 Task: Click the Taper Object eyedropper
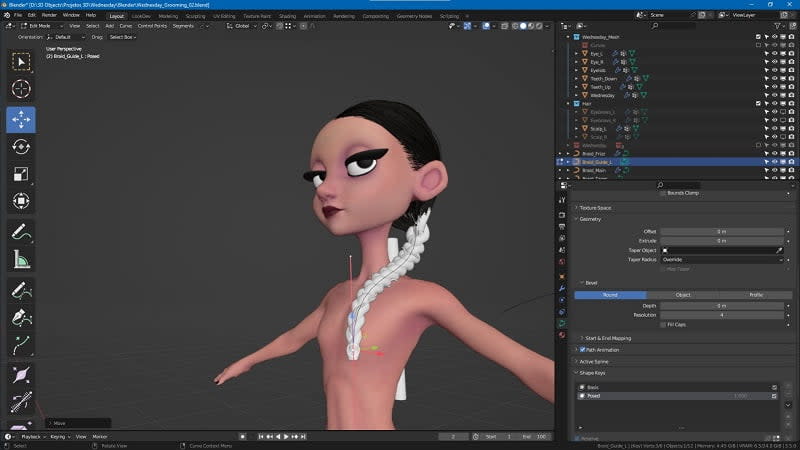tap(779, 251)
